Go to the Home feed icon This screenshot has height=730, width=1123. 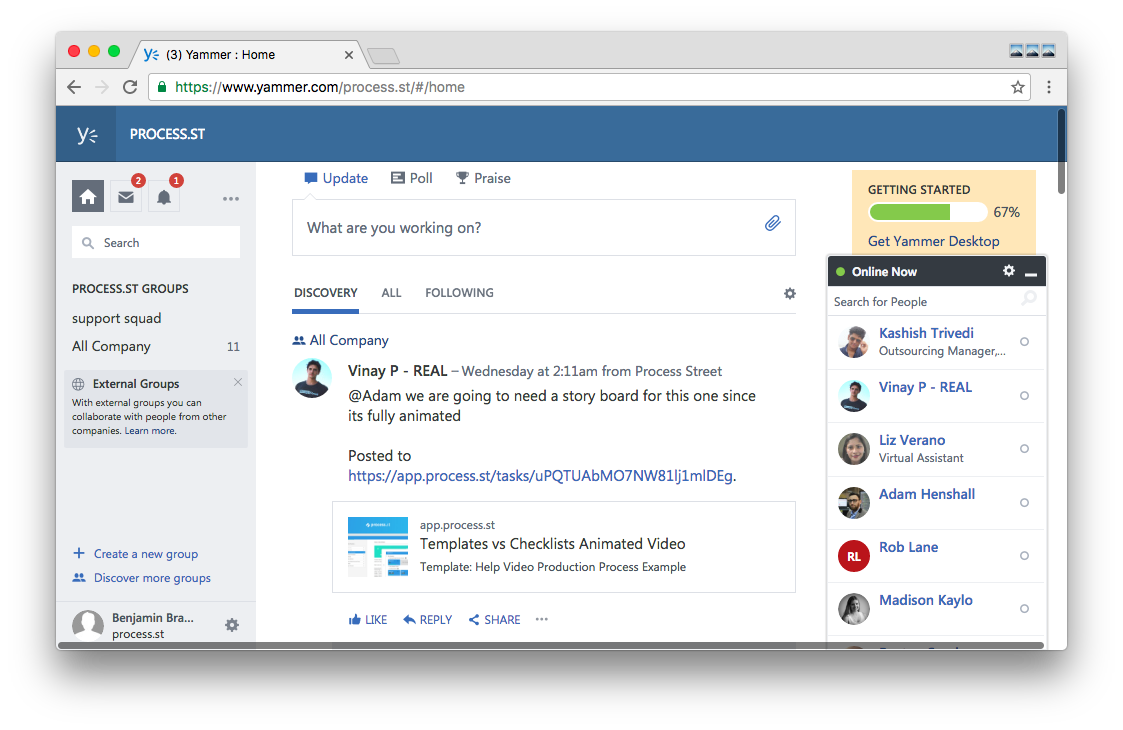pos(88,196)
